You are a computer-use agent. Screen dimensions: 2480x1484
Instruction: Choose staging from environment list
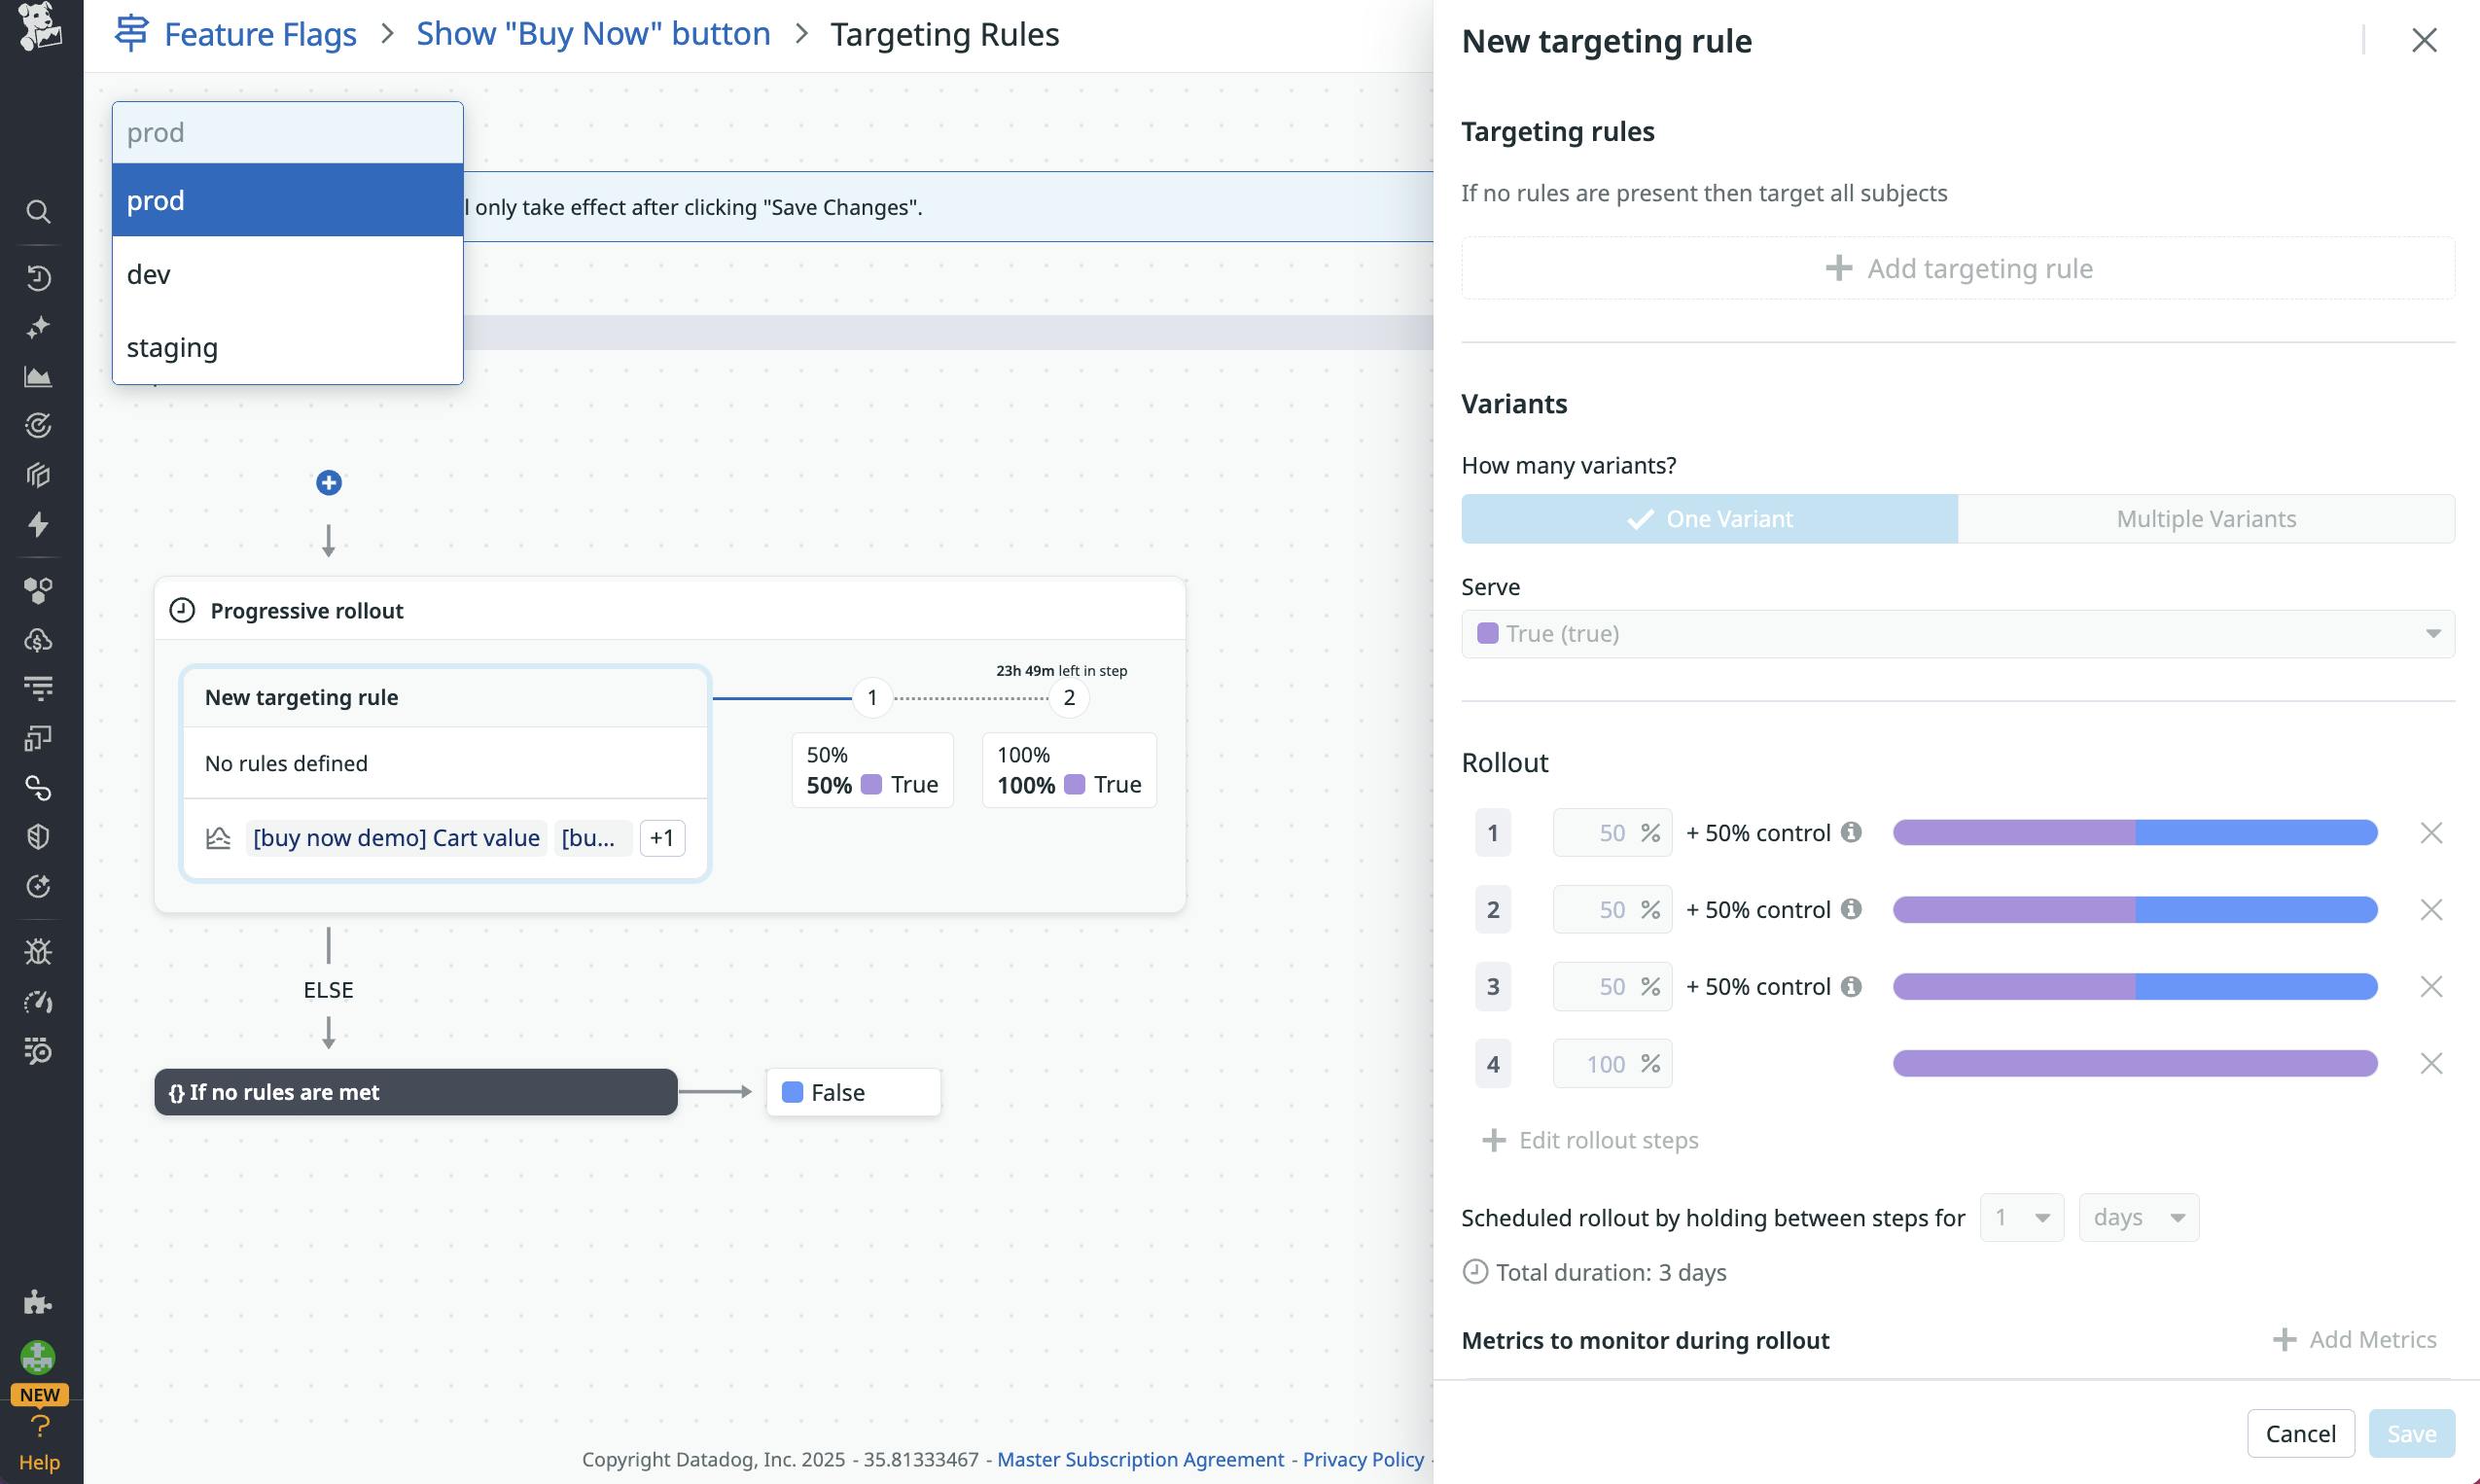coord(172,347)
